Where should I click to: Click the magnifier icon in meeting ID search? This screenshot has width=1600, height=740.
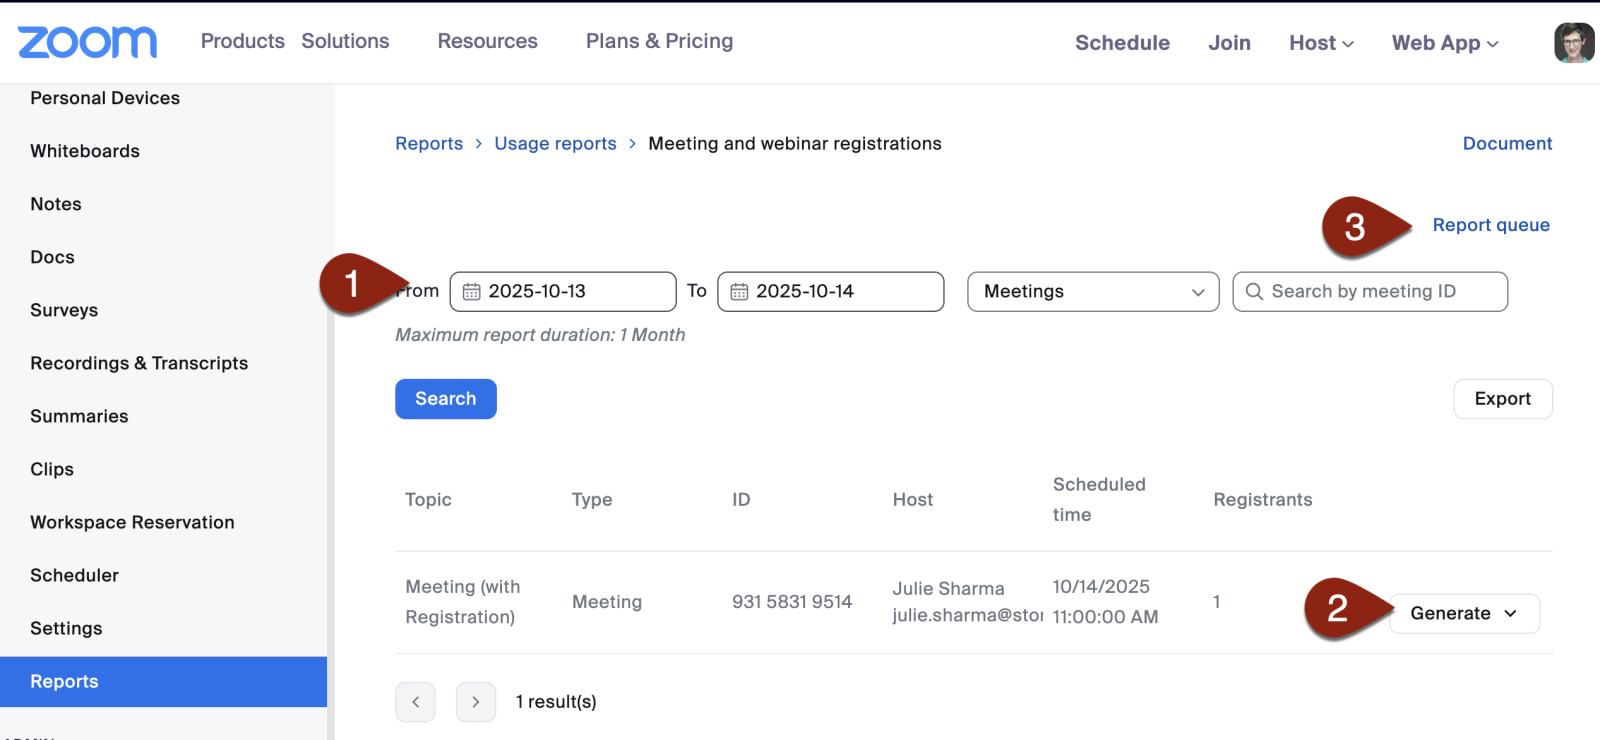click(x=1254, y=291)
